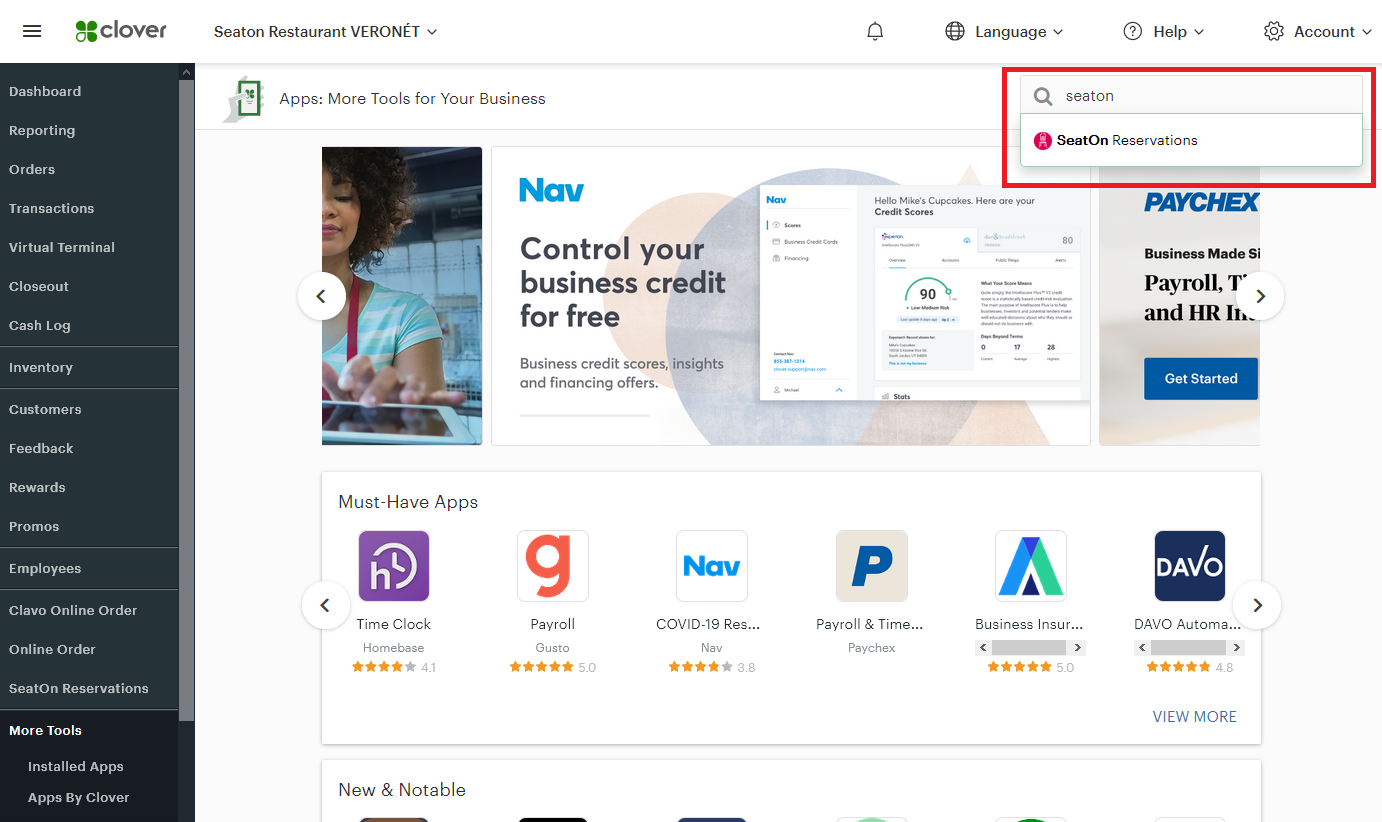Screen dimensions: 1382x822
Task: Open the Nav COVID-19 app icon
Action: 712,566
